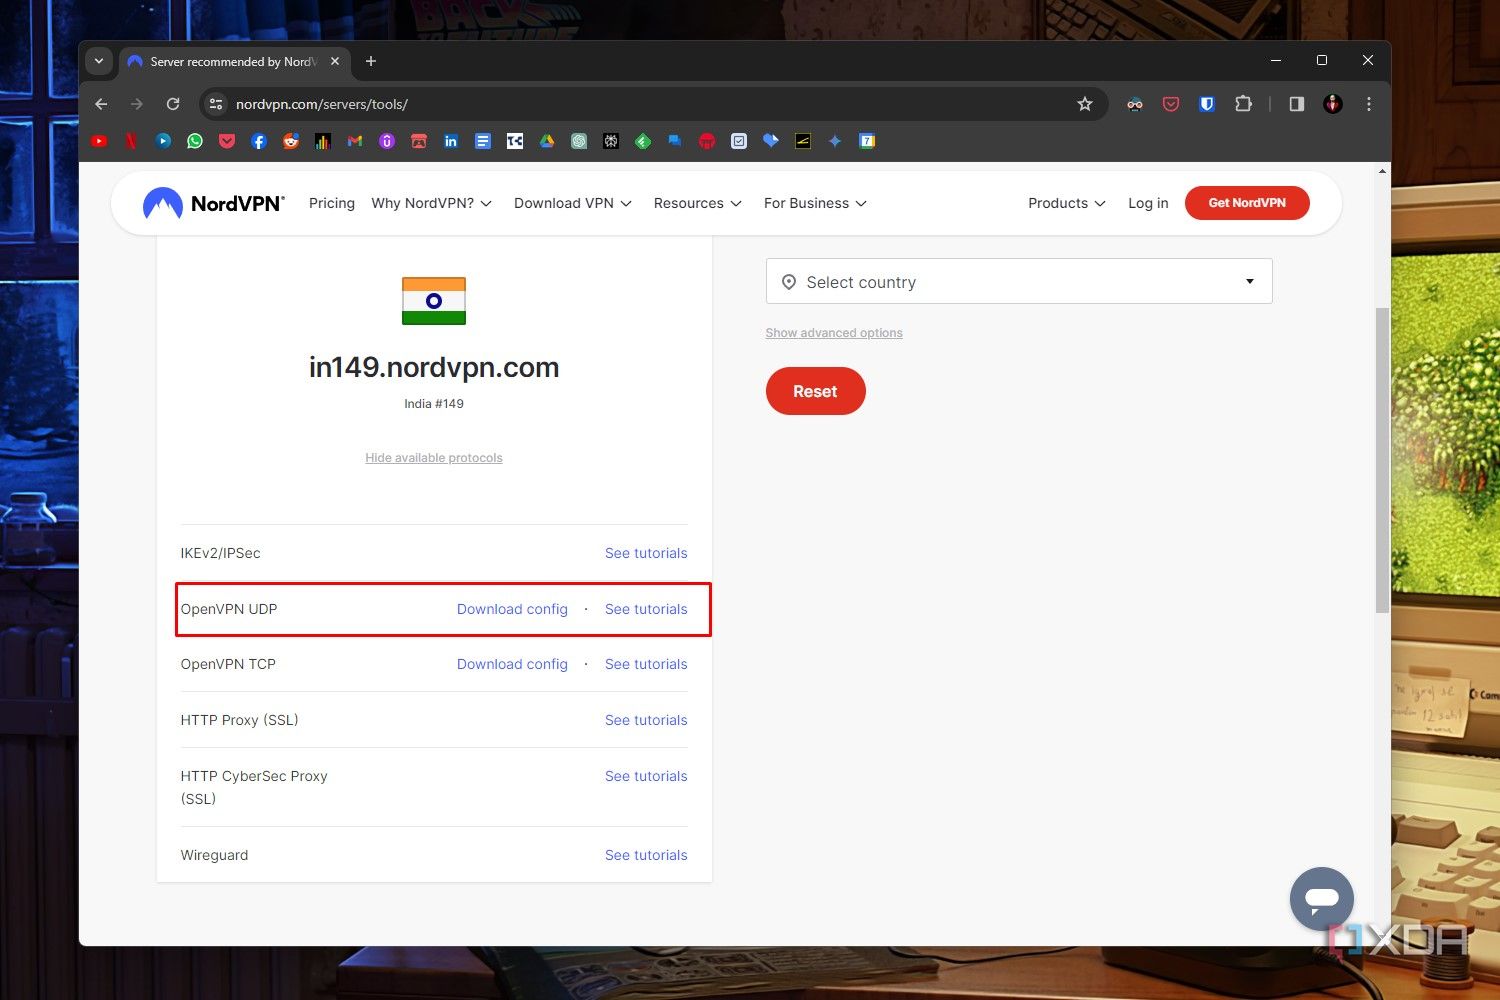
Task: Show advanced options
Action: pyautogui.click(x=833, y=332)
